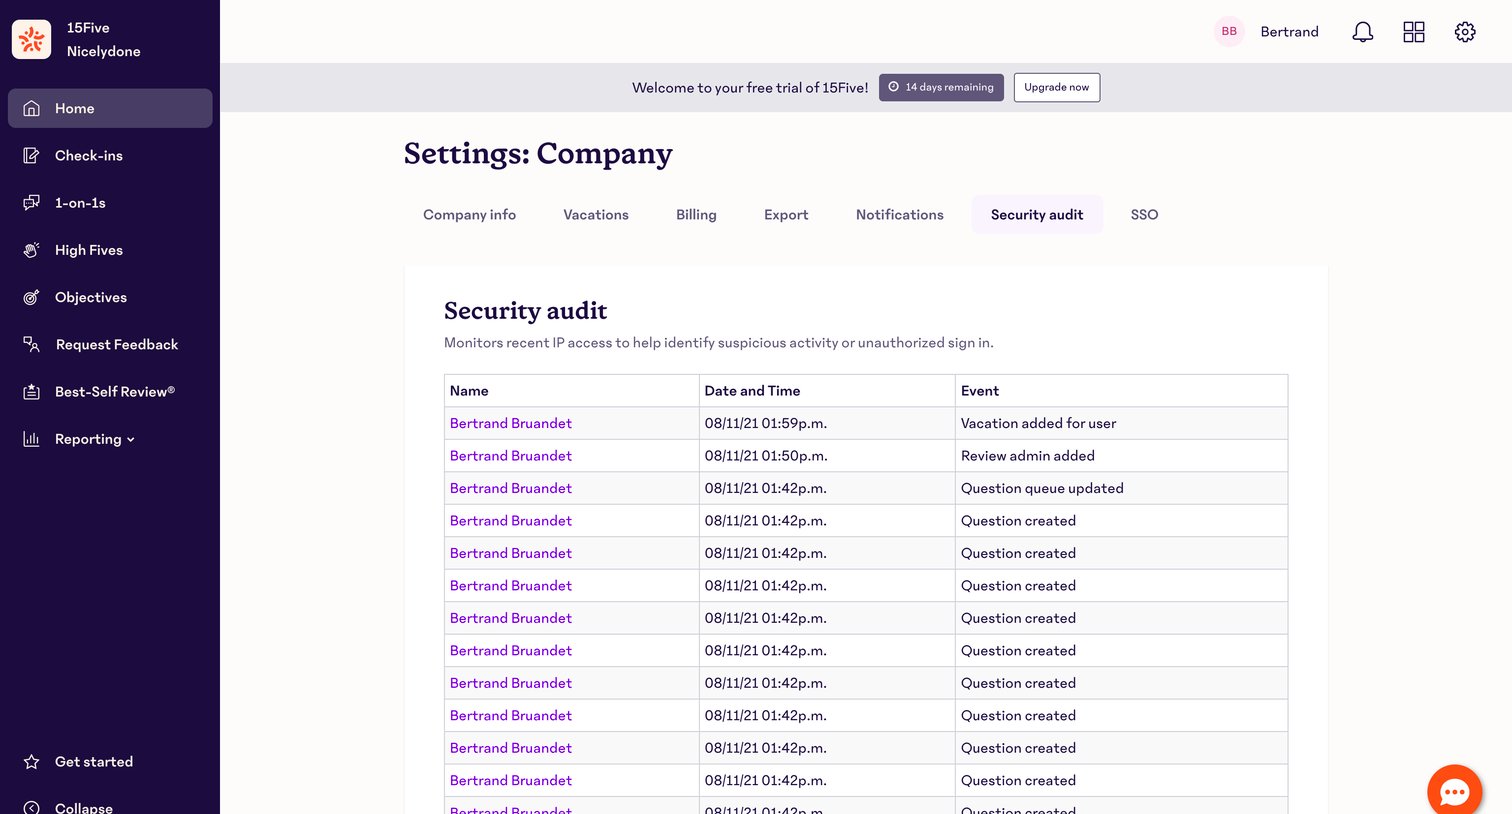
Task: Switch to the SSO tab
Action: click(1144, 215)
